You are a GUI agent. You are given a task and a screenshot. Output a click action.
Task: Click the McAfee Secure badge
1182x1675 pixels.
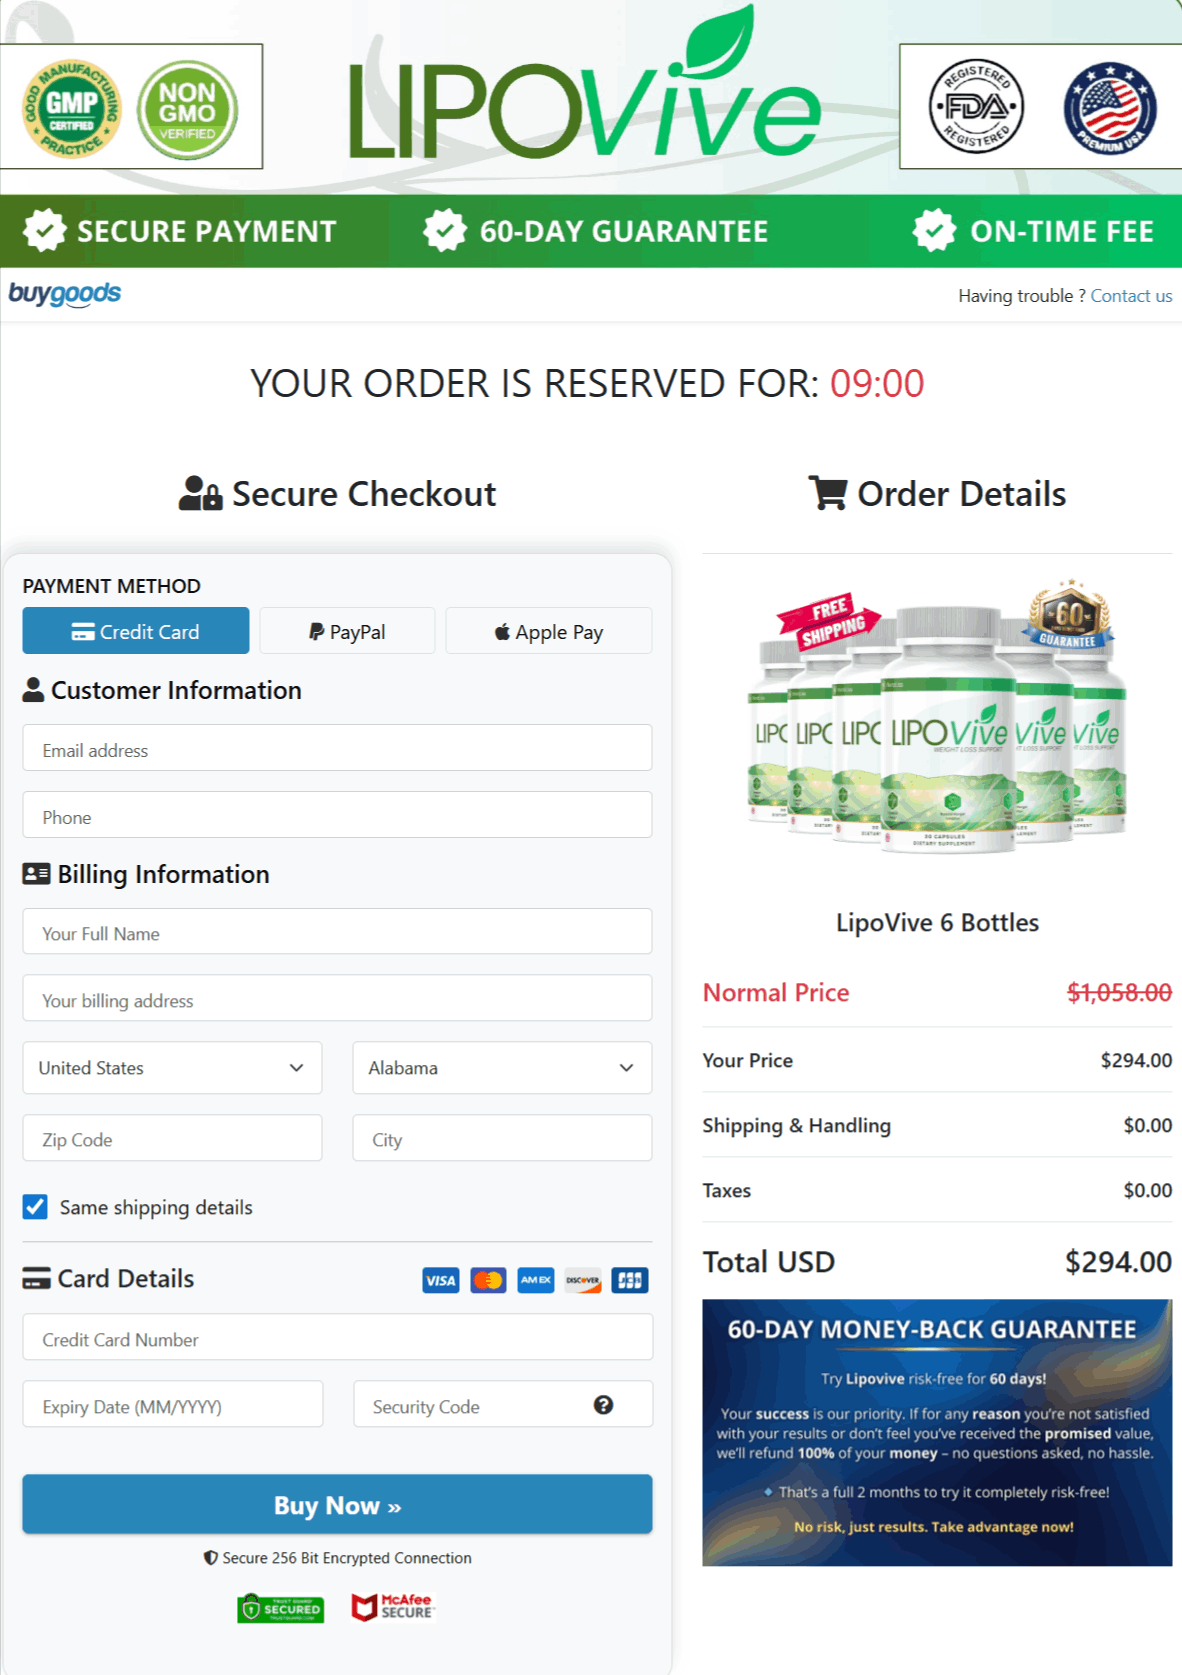(393, 1608)
